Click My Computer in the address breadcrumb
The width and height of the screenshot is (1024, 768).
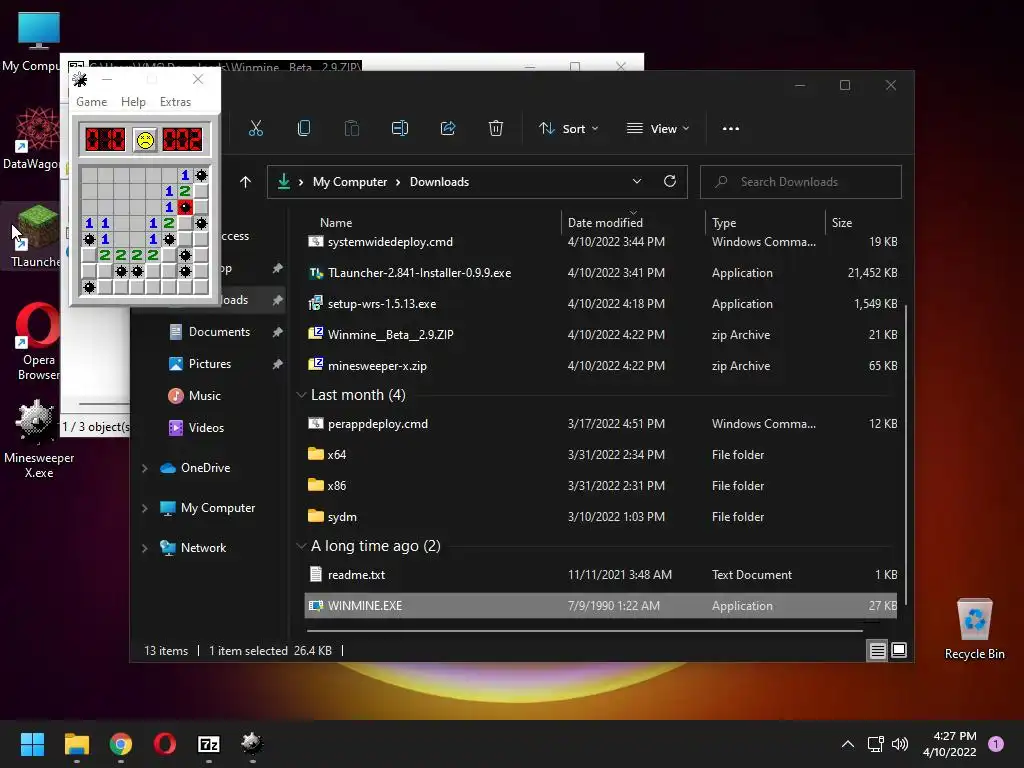[350, 182]
